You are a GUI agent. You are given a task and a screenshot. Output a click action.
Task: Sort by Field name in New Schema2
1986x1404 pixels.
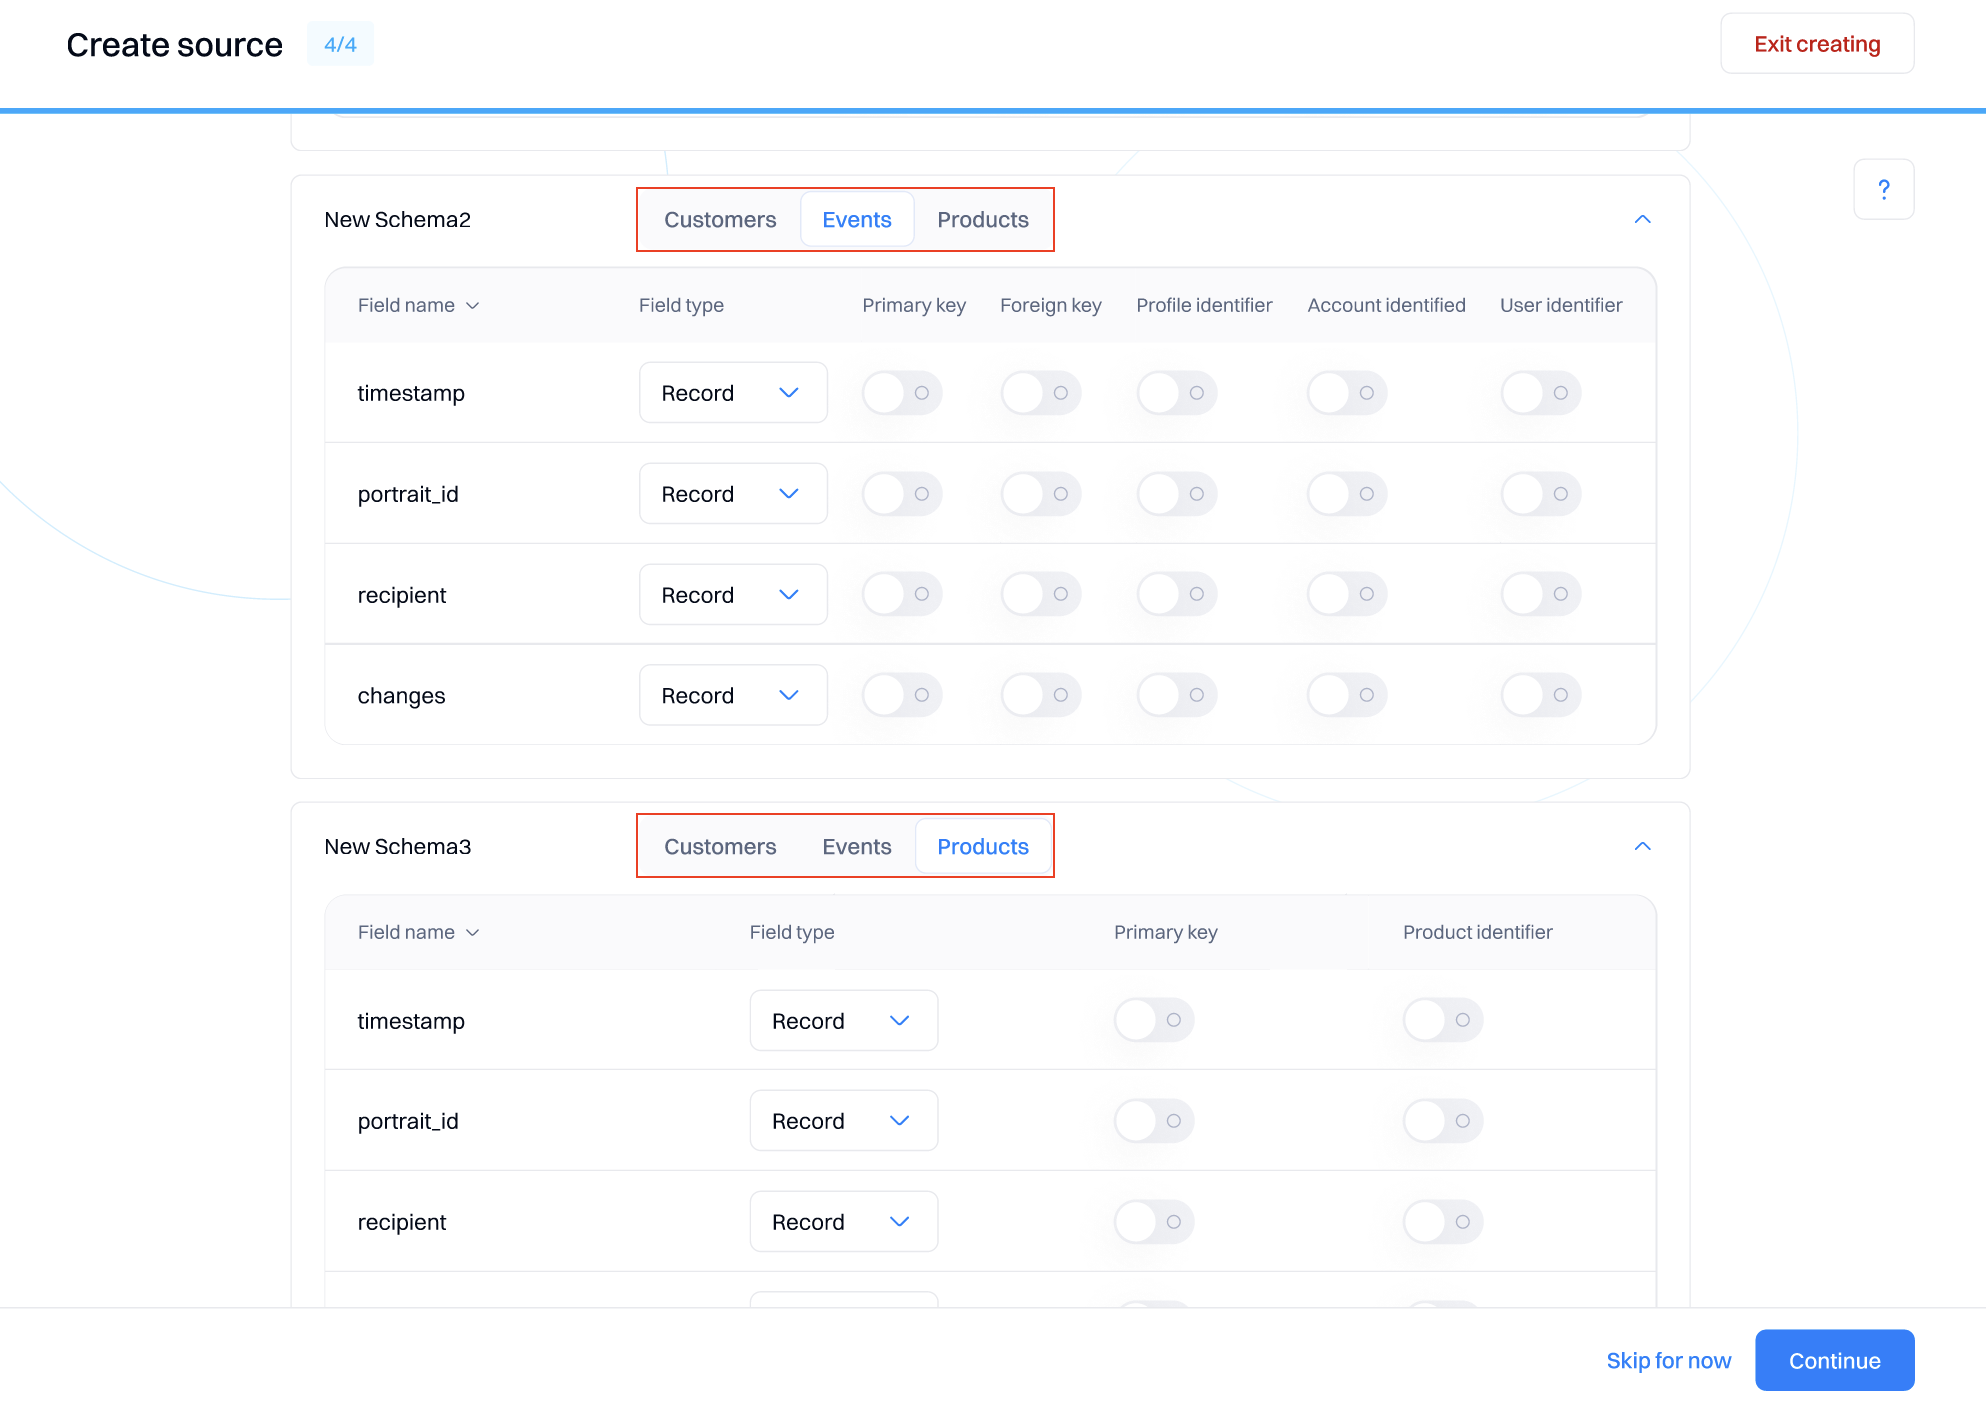[x=418, y=305]
